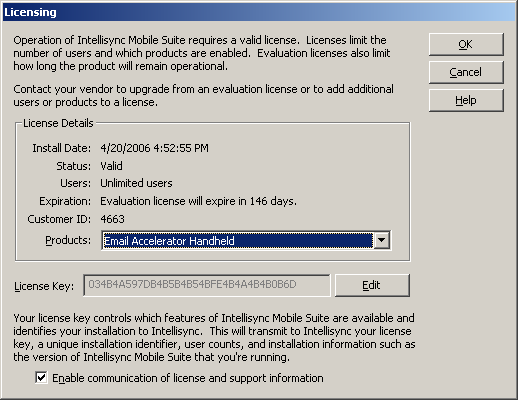Click the Customer ID value 4663
Viewport: 518px width, 400px height.
tap(112, 219)
